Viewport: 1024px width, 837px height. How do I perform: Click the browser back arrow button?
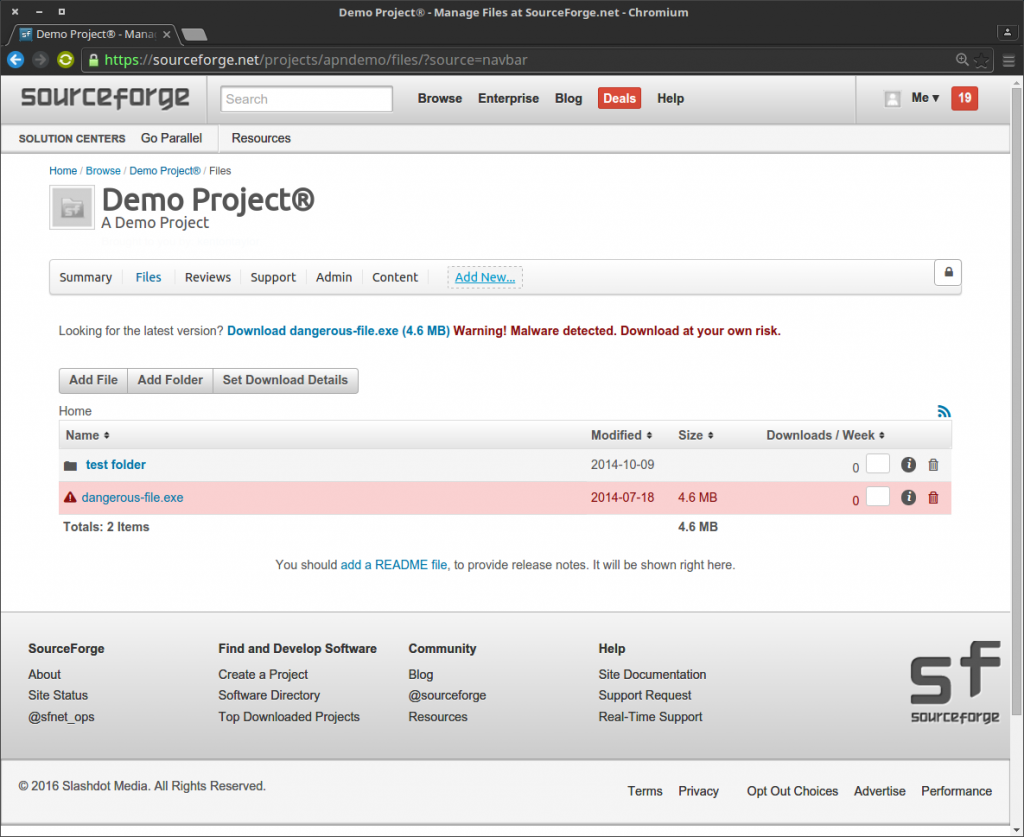click(15, 60)
